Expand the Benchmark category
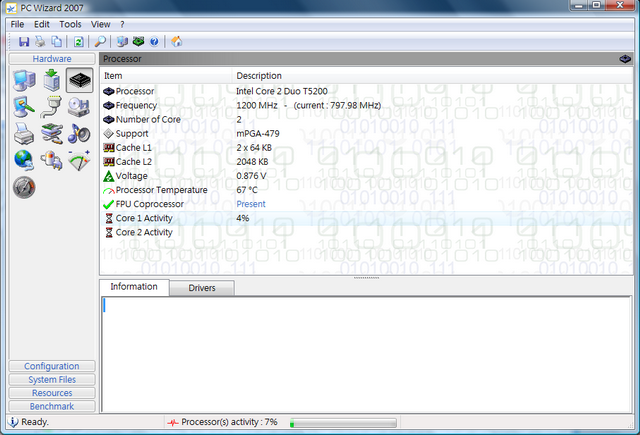 [52, 406]
